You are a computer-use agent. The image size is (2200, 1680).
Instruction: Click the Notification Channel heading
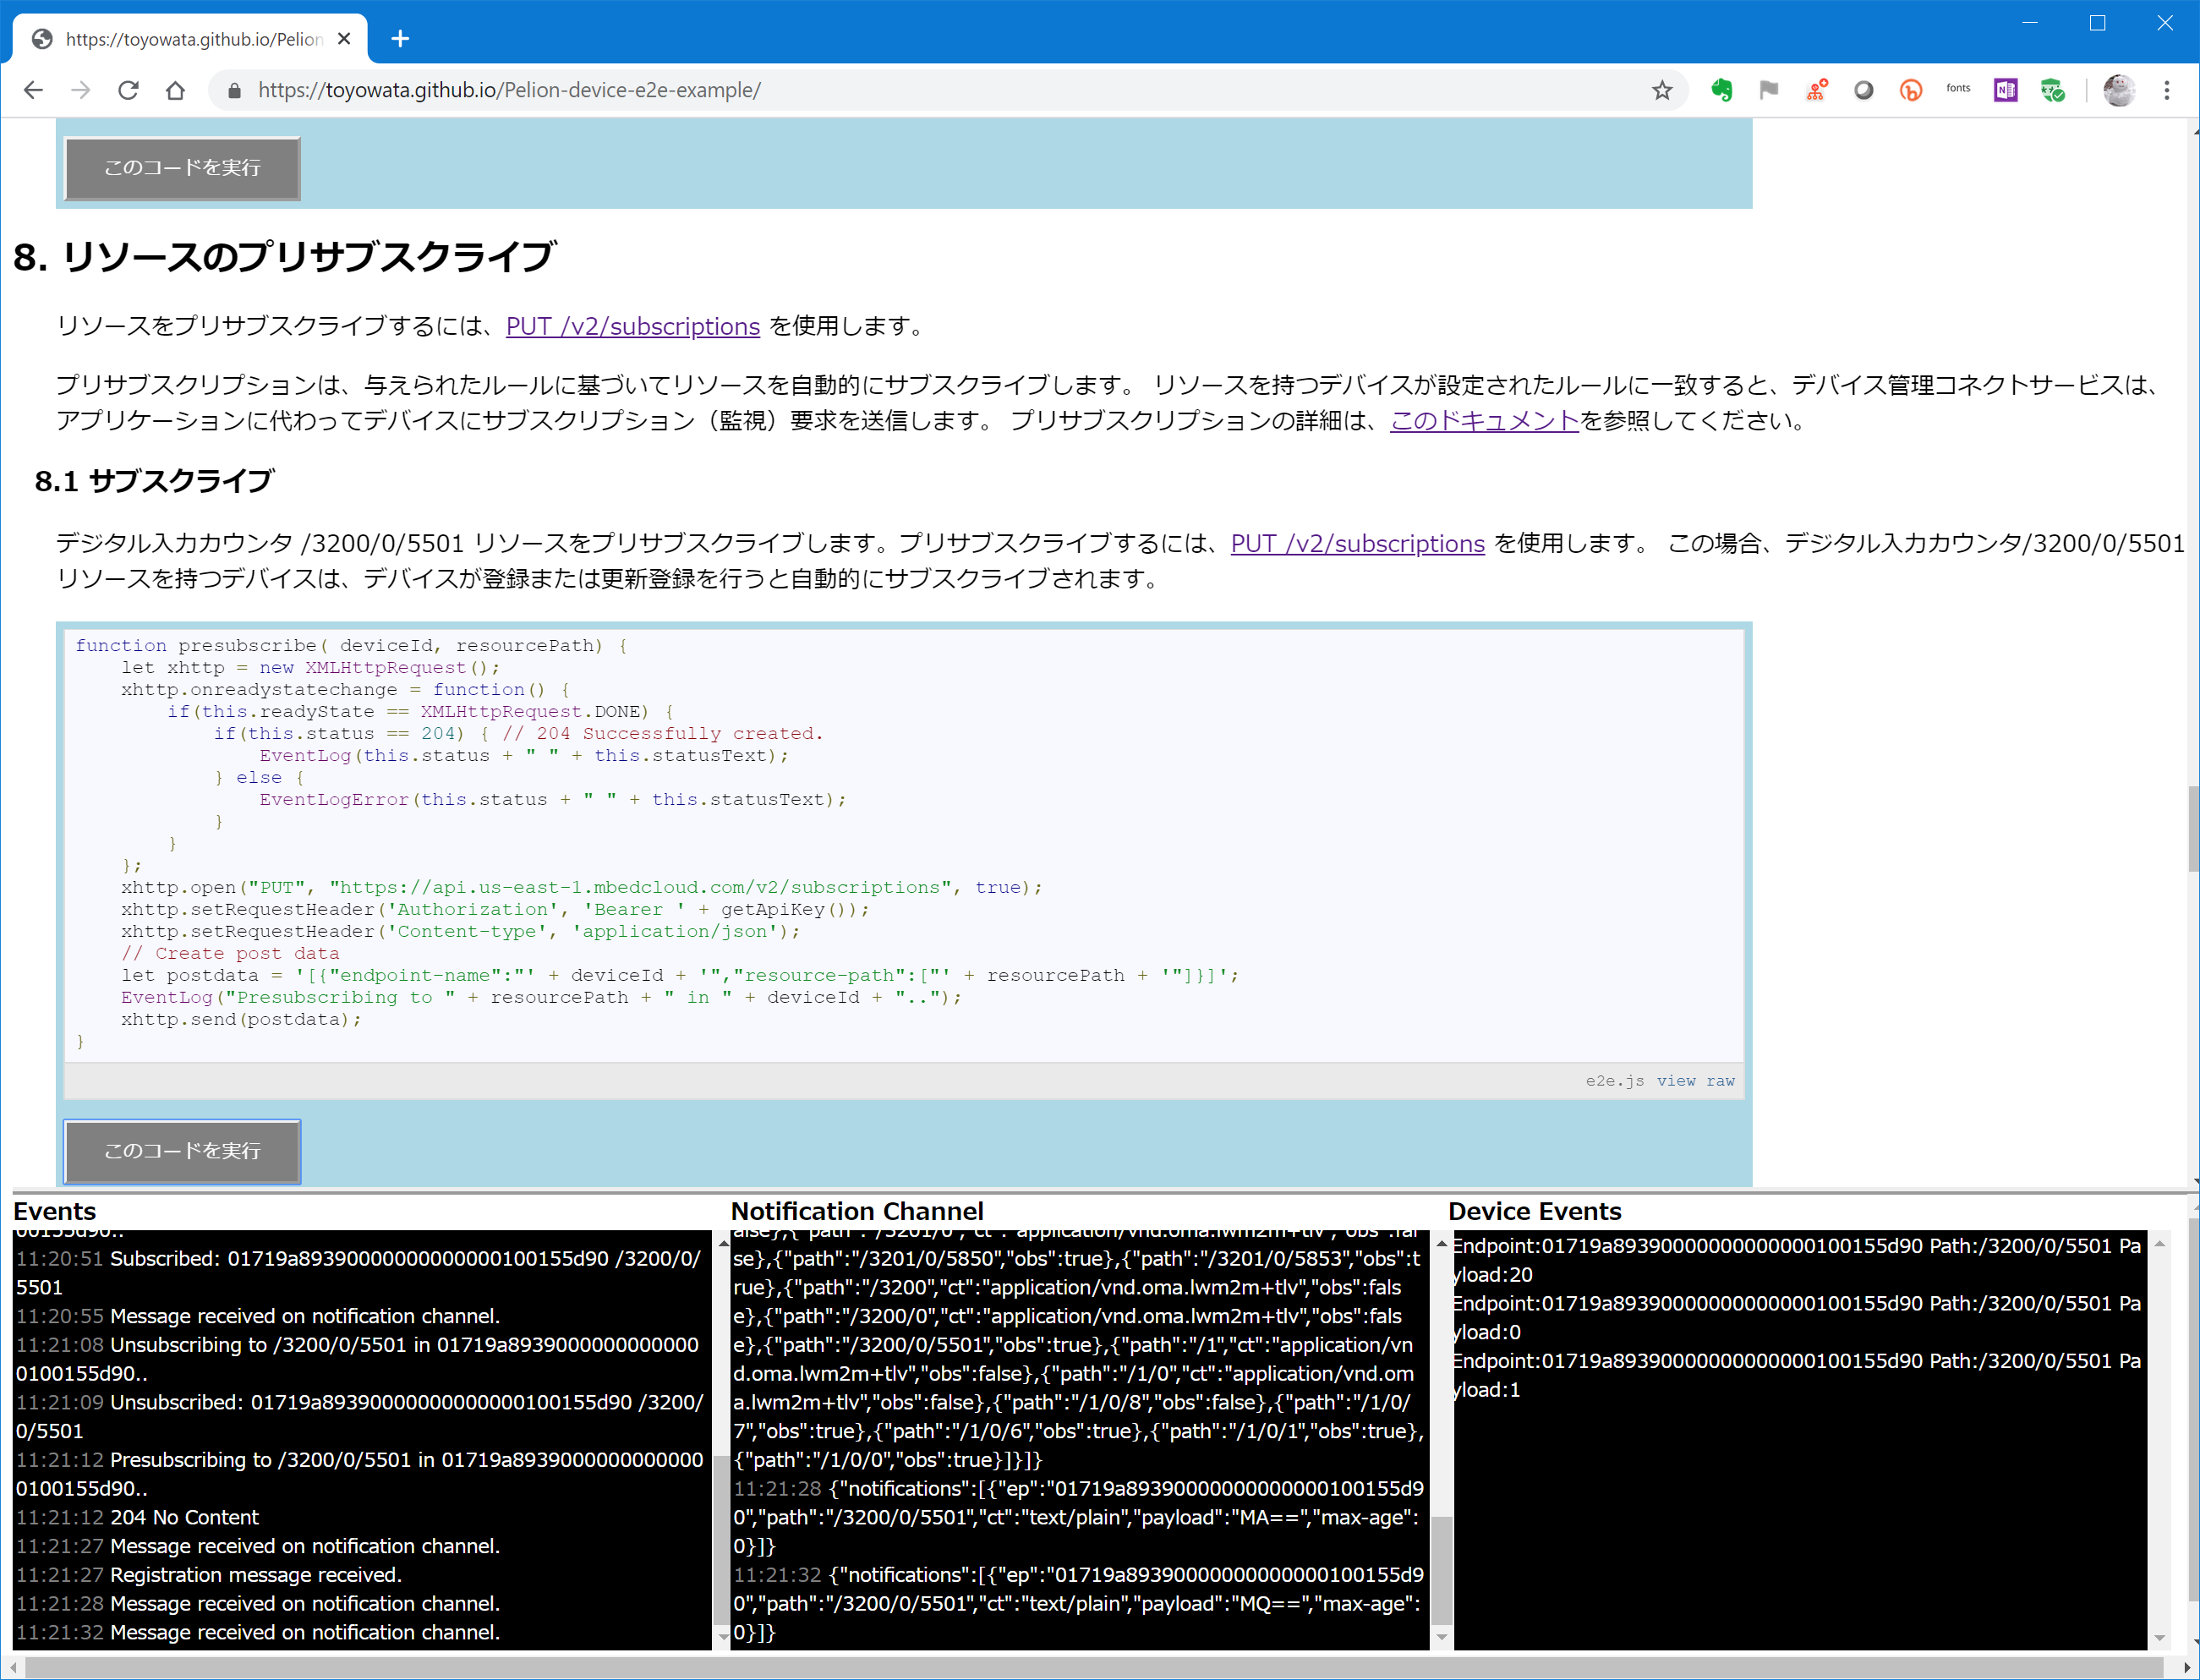[x=857, y=1211]
